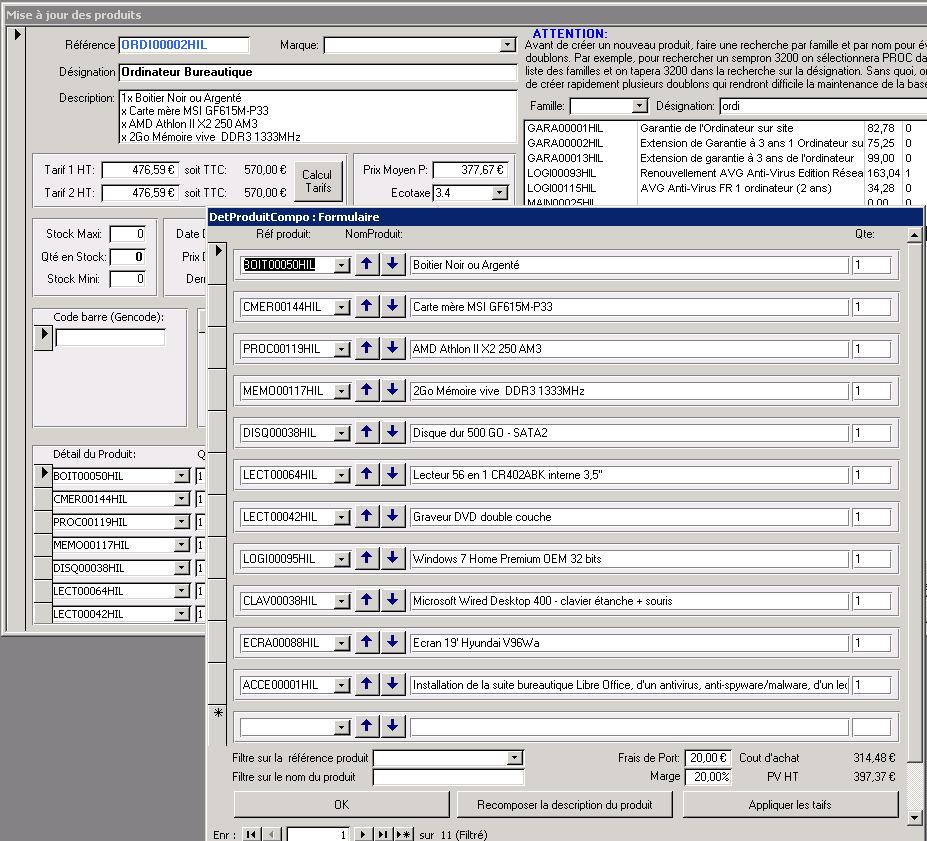This screenshot has width=927, height=841.
Task: Open empty new-row reference dropdown
Action: click(x=342, y=727)
